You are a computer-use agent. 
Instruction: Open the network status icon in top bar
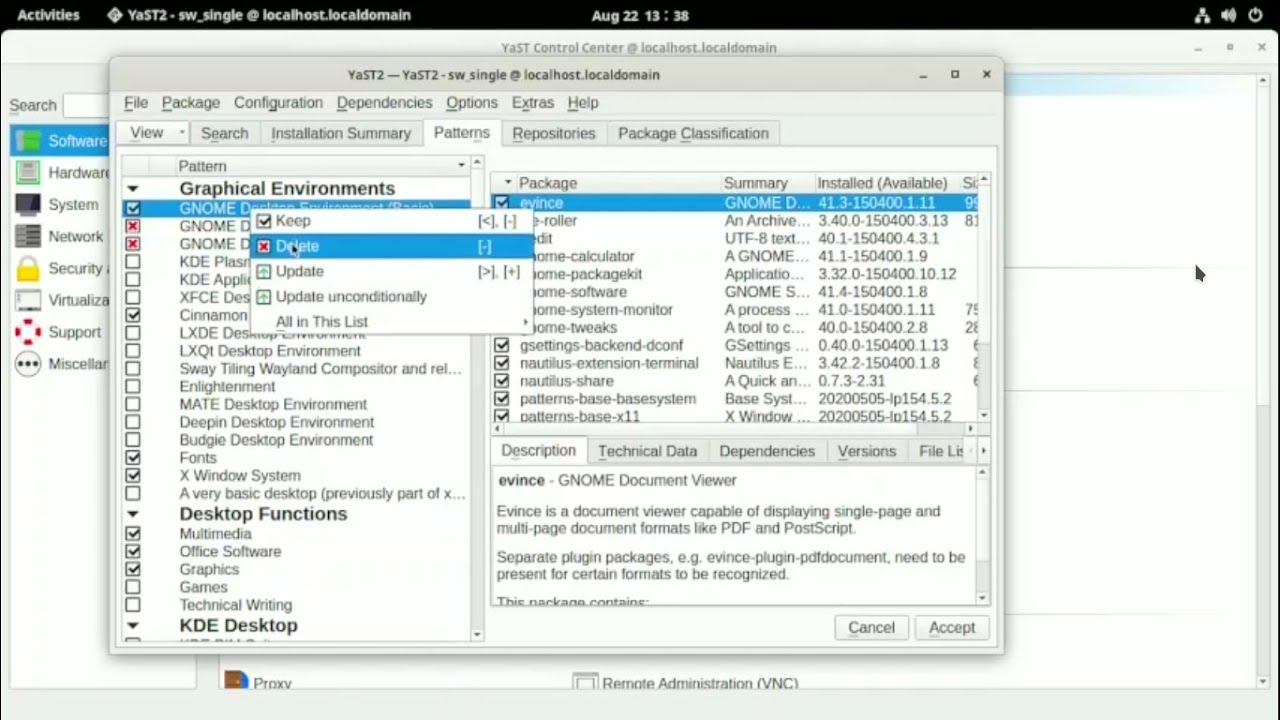point(1201,15)
